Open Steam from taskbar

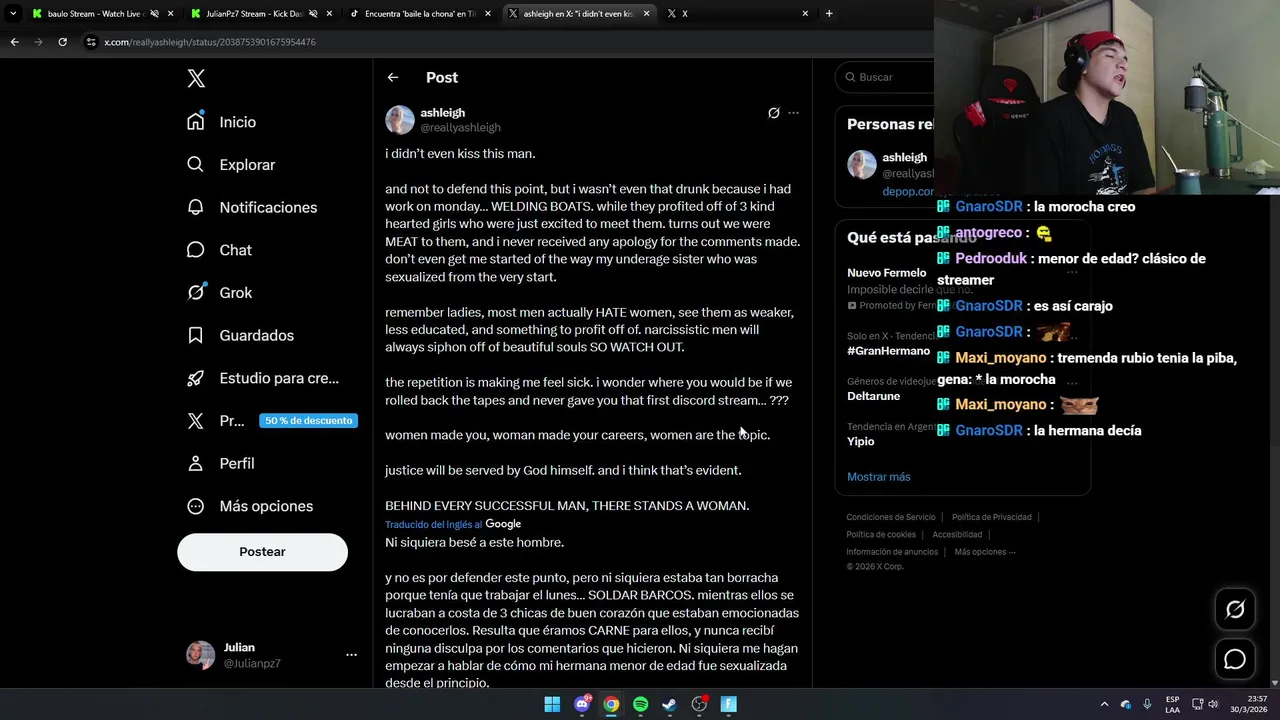tap(669, 704)
